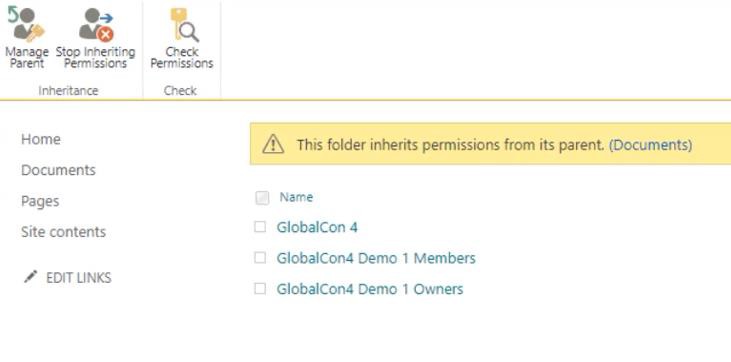
Task: Go to Home in left navigation
Action: click(x=41, y=139)
